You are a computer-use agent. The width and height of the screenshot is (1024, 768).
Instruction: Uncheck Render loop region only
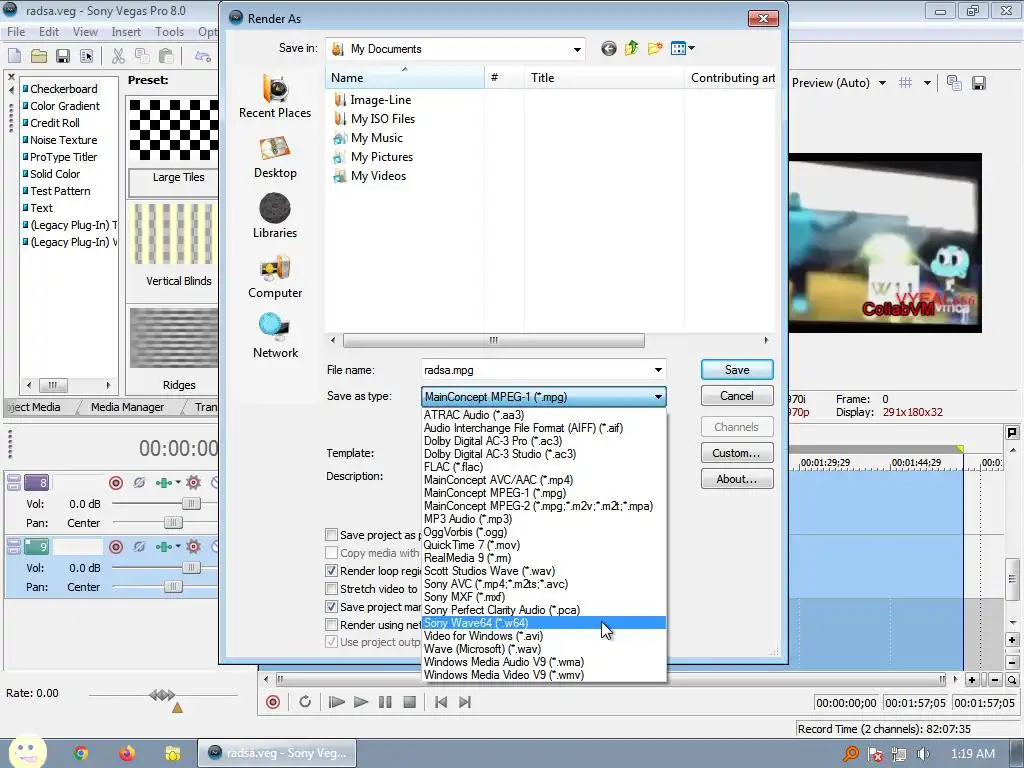[332, 571]
